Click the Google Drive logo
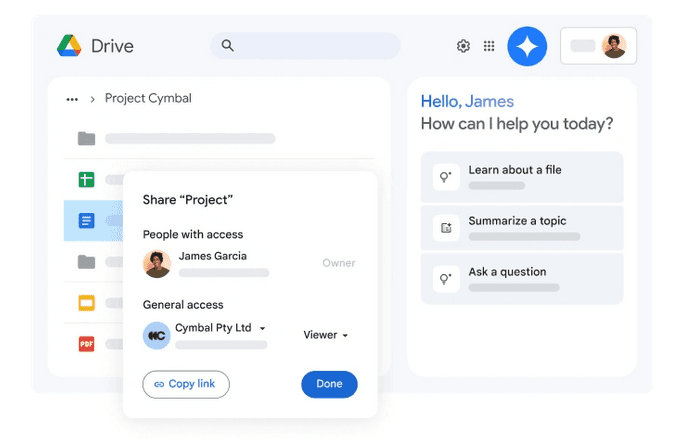678x441 pixels. (x=69, y=45)
